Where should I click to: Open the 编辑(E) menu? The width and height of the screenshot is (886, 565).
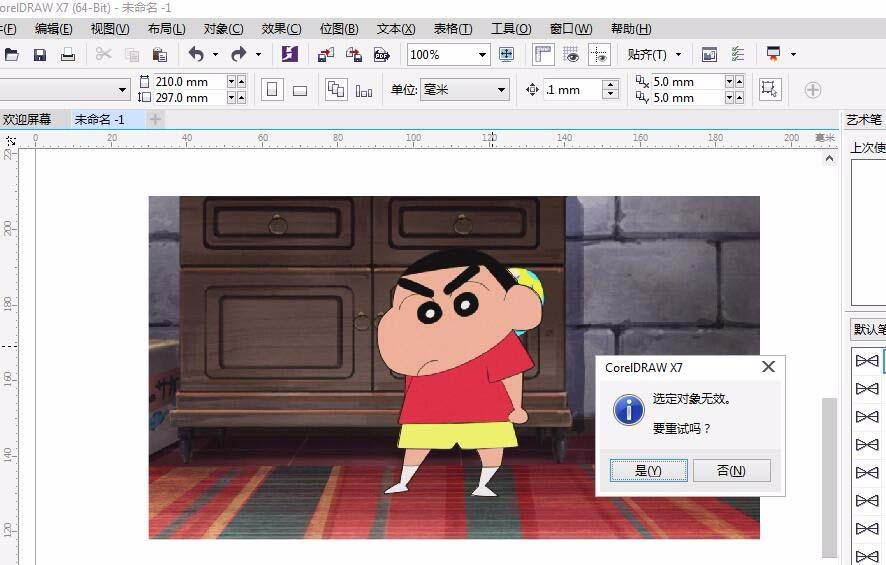(54, 29)
